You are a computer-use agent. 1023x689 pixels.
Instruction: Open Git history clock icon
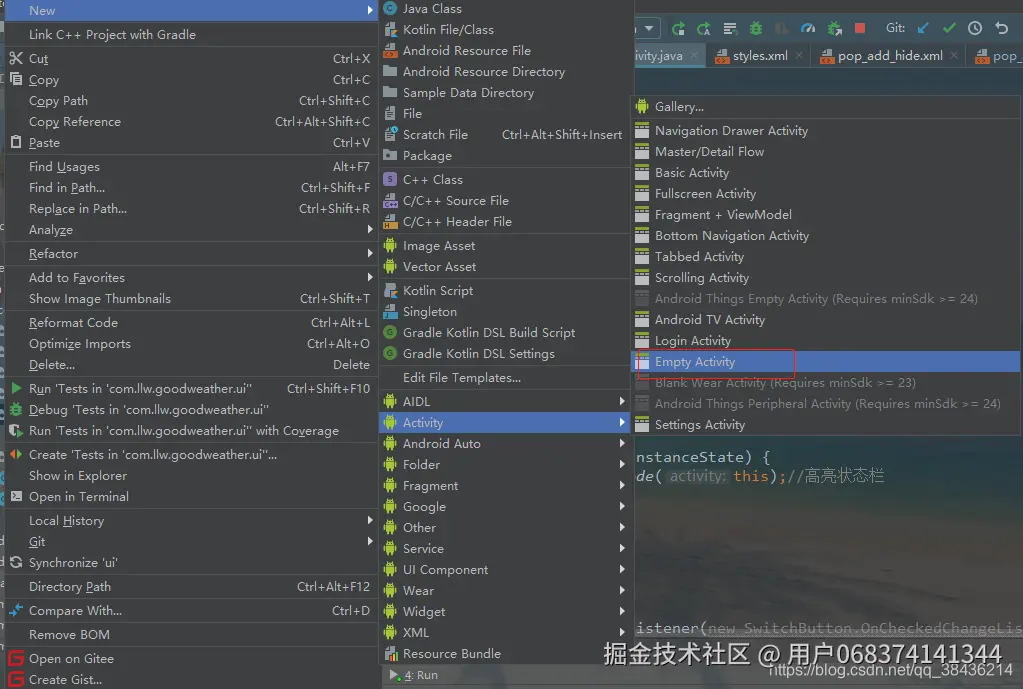pyautogui.click(x=975, y=28)
